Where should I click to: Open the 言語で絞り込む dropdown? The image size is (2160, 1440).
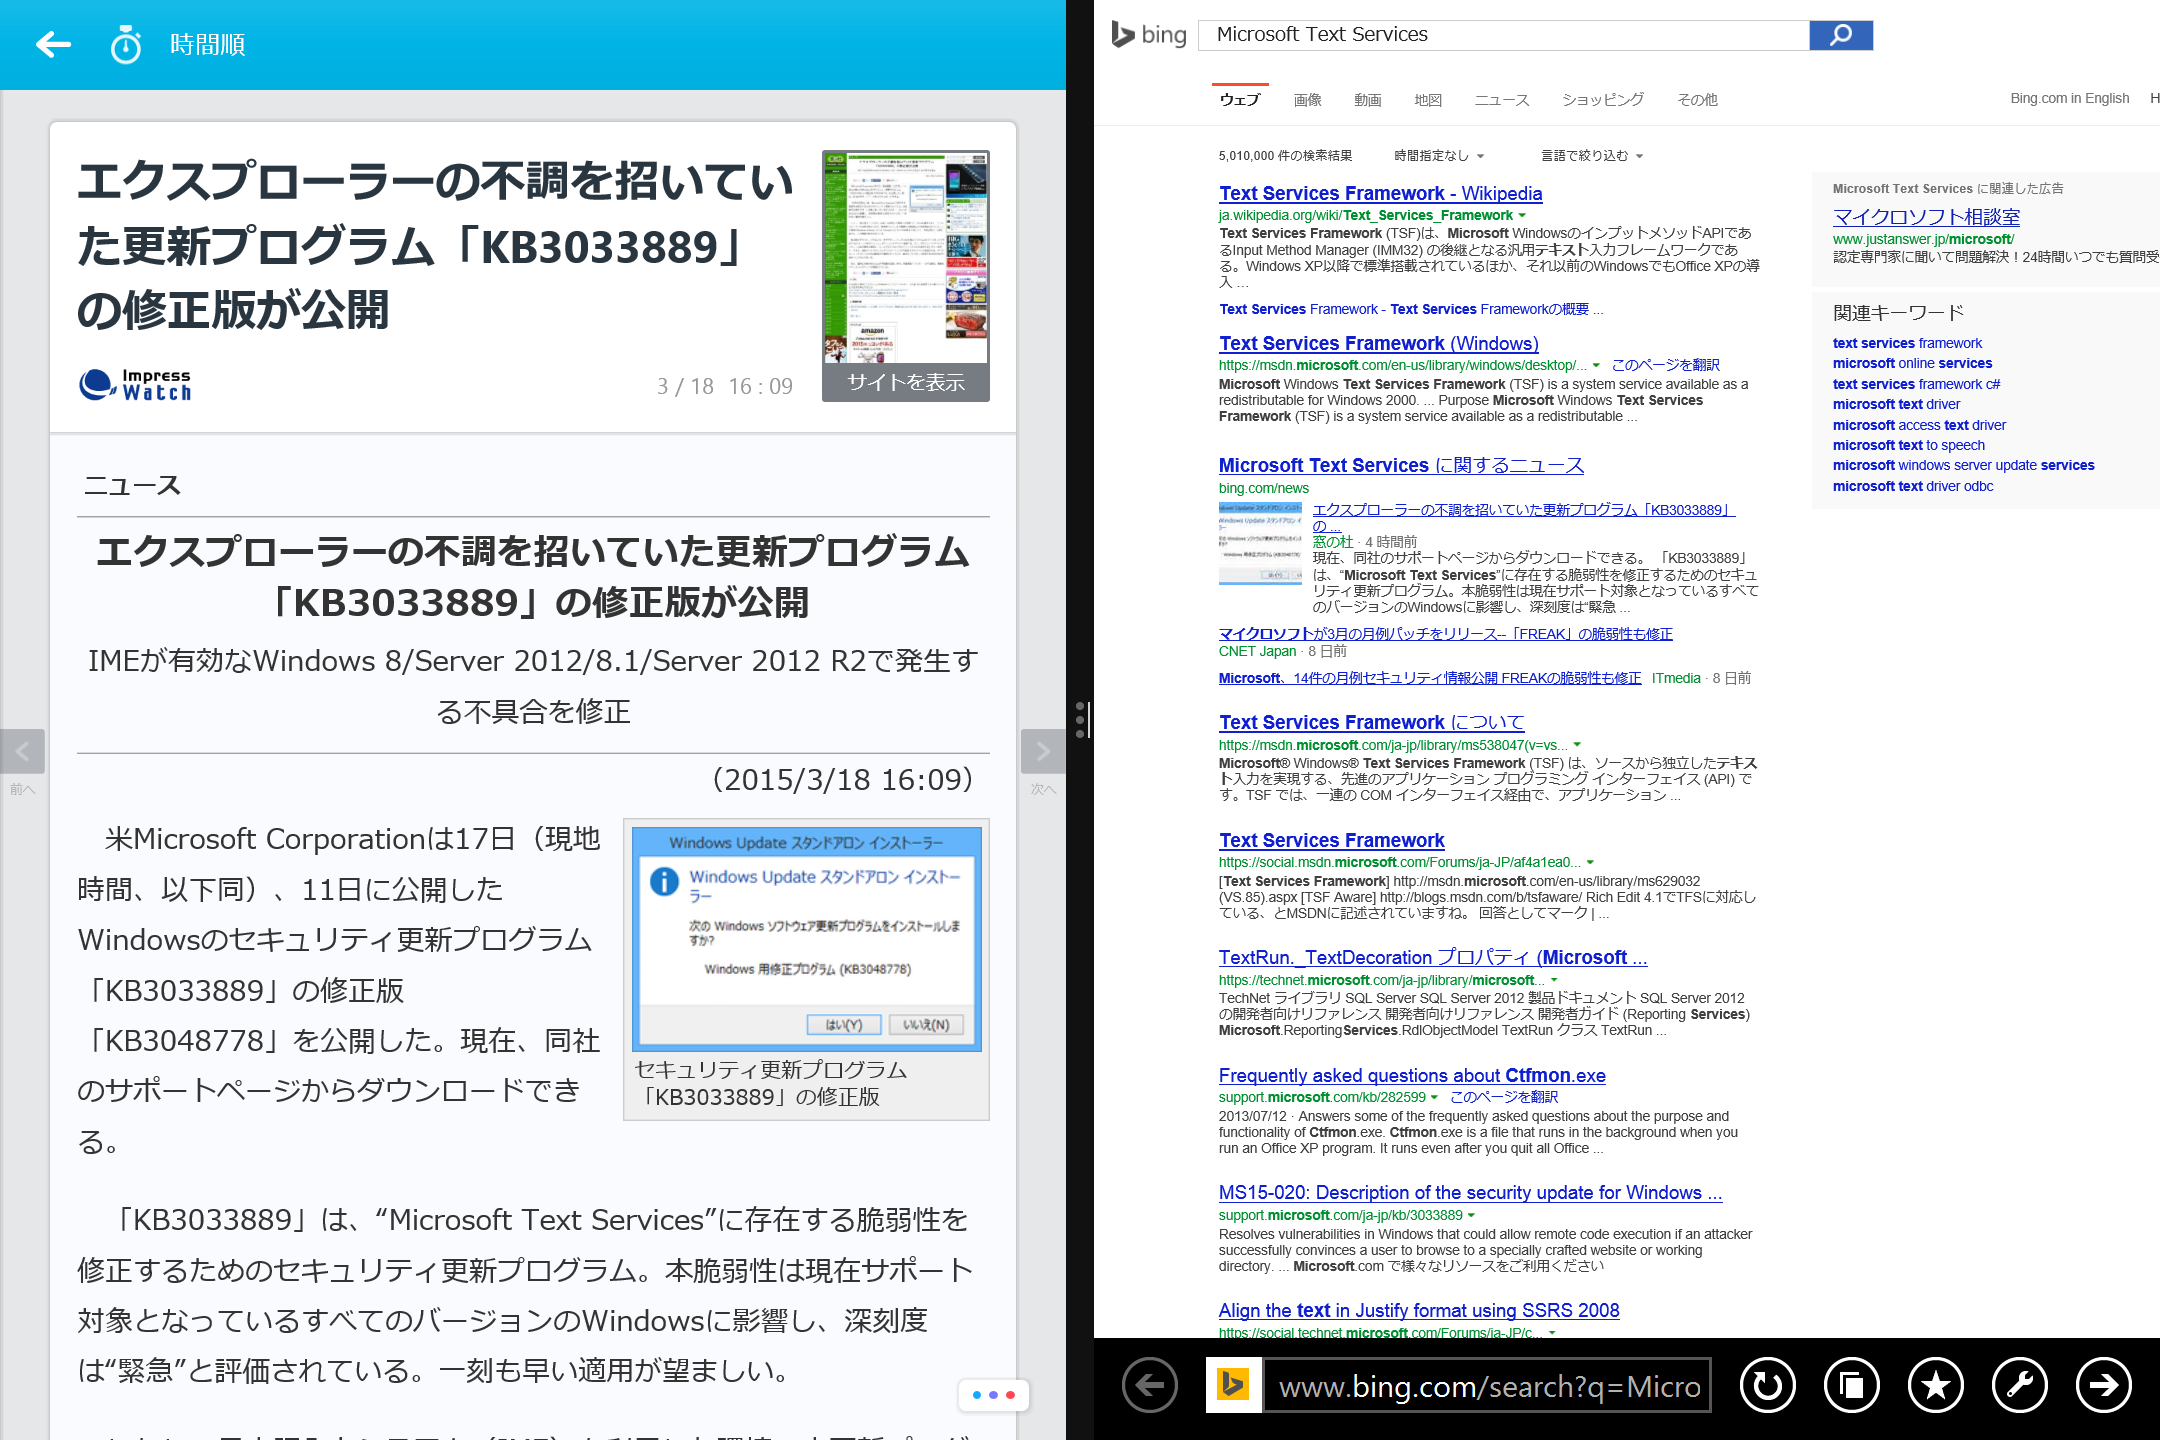1585,155
